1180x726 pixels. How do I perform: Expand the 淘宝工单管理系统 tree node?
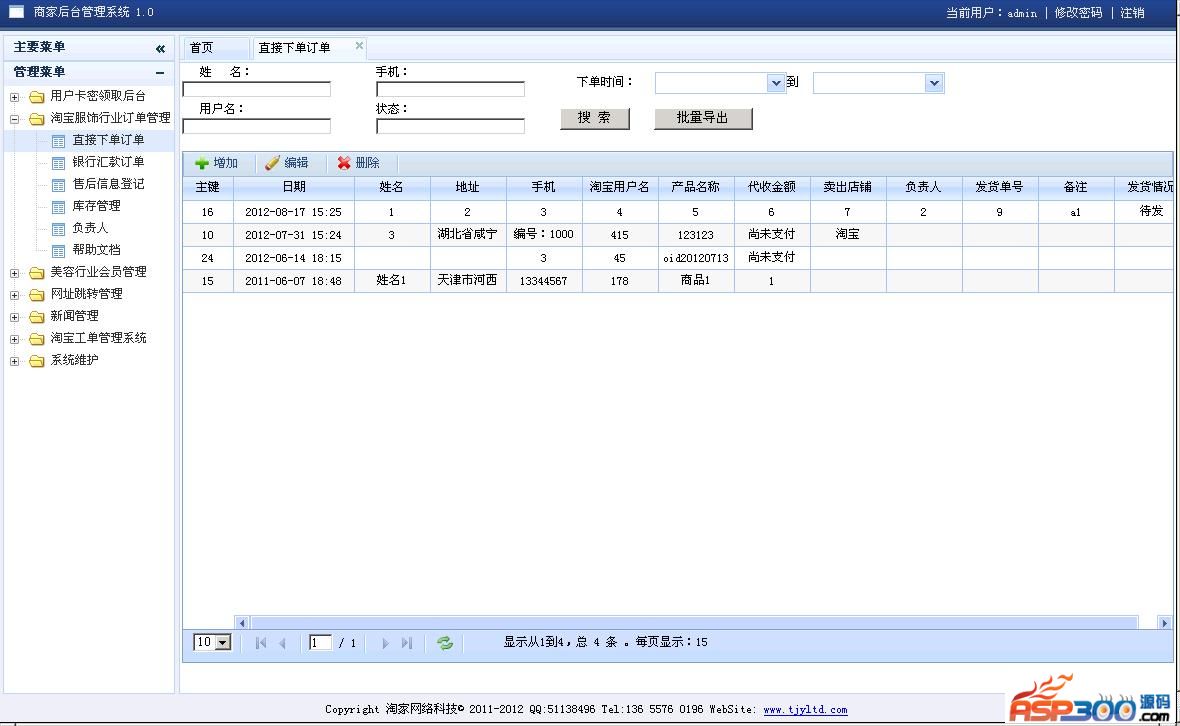(14, 339)
